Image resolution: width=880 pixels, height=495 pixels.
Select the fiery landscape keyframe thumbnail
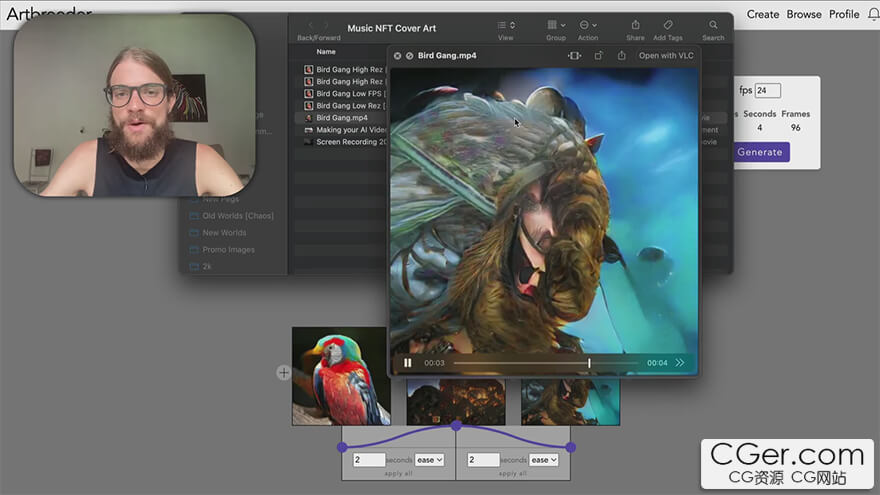(x=456, y=401)
